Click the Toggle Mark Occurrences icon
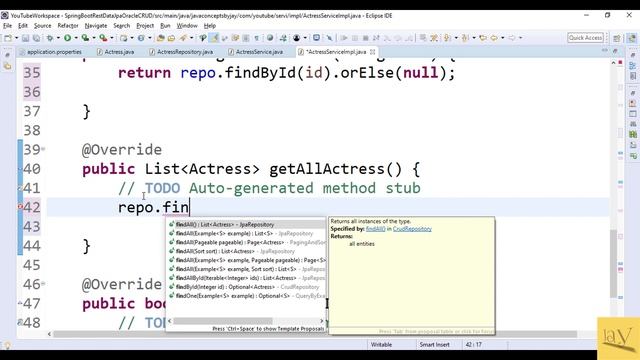640x360 pixels. [x=214, y=38]
